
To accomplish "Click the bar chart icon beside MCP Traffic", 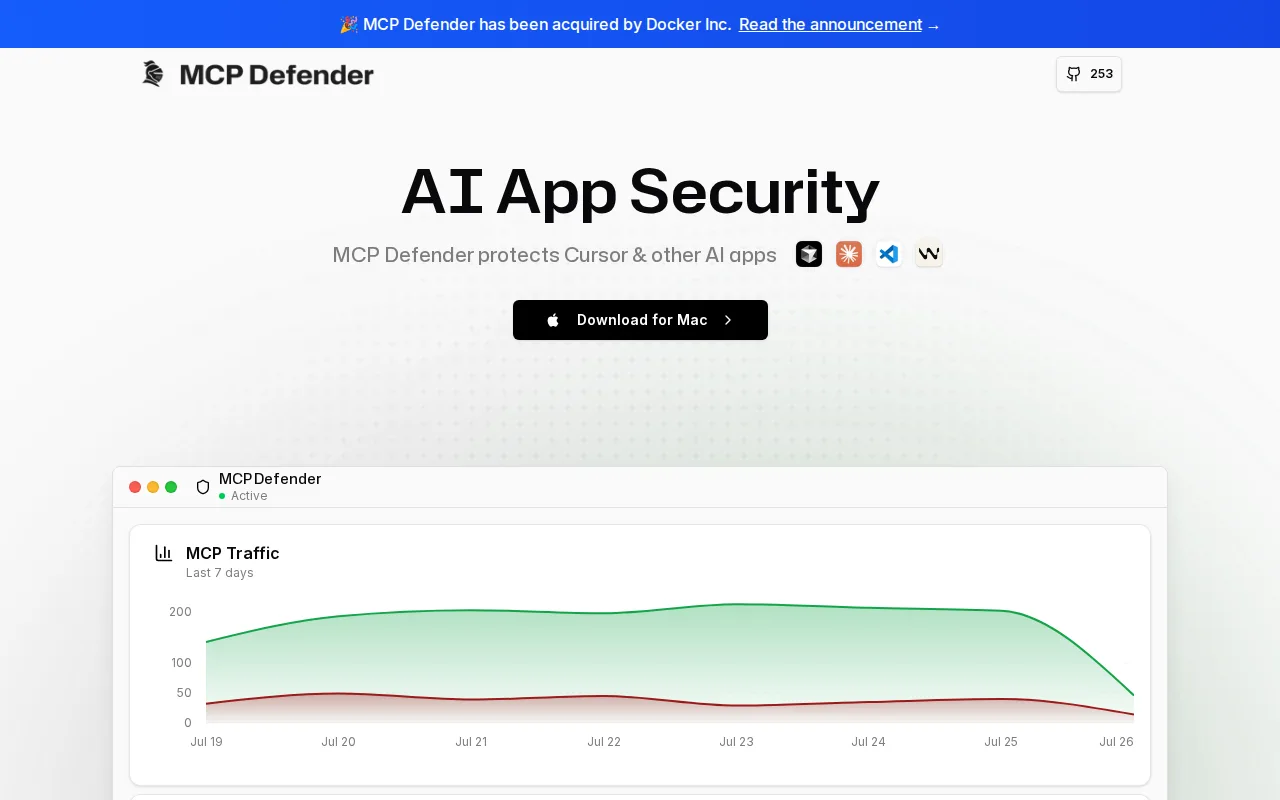I will coord(164,553).
